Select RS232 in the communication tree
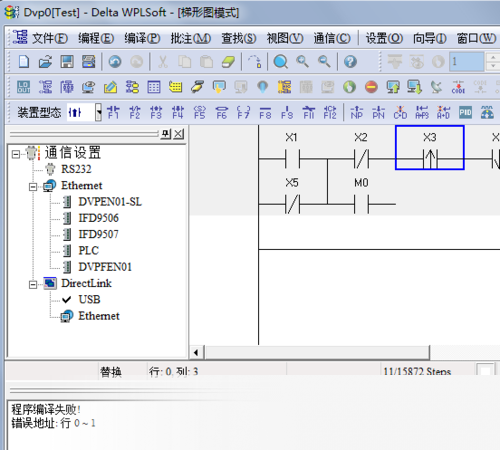Image resolution: width=500 pixels, height=450 pixels. coord(76,169)
